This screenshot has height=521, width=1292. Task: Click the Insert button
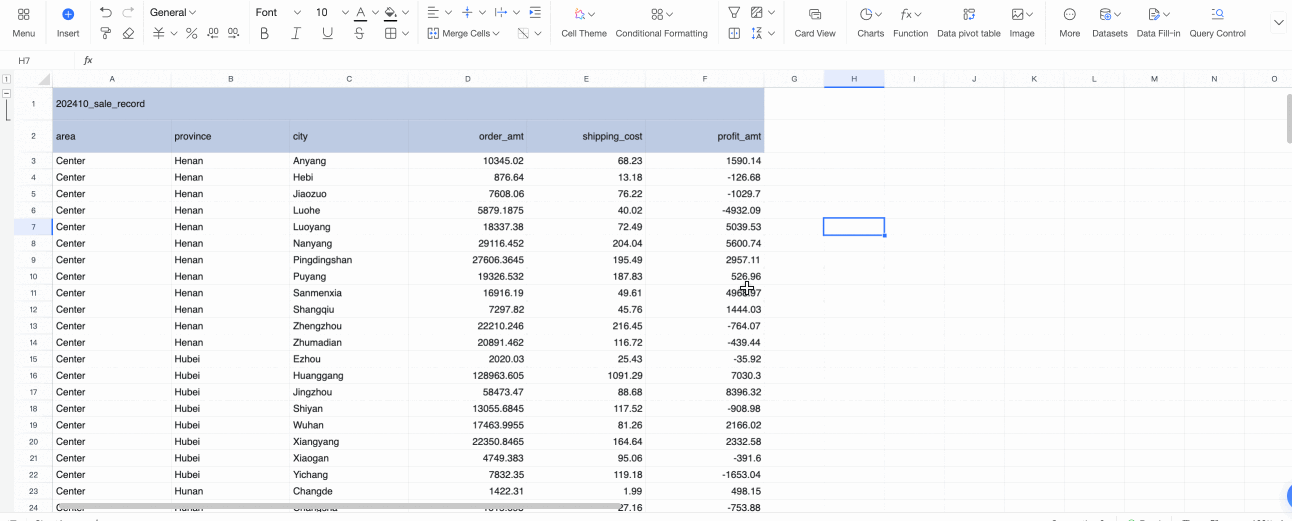click(x=68, y=22)
